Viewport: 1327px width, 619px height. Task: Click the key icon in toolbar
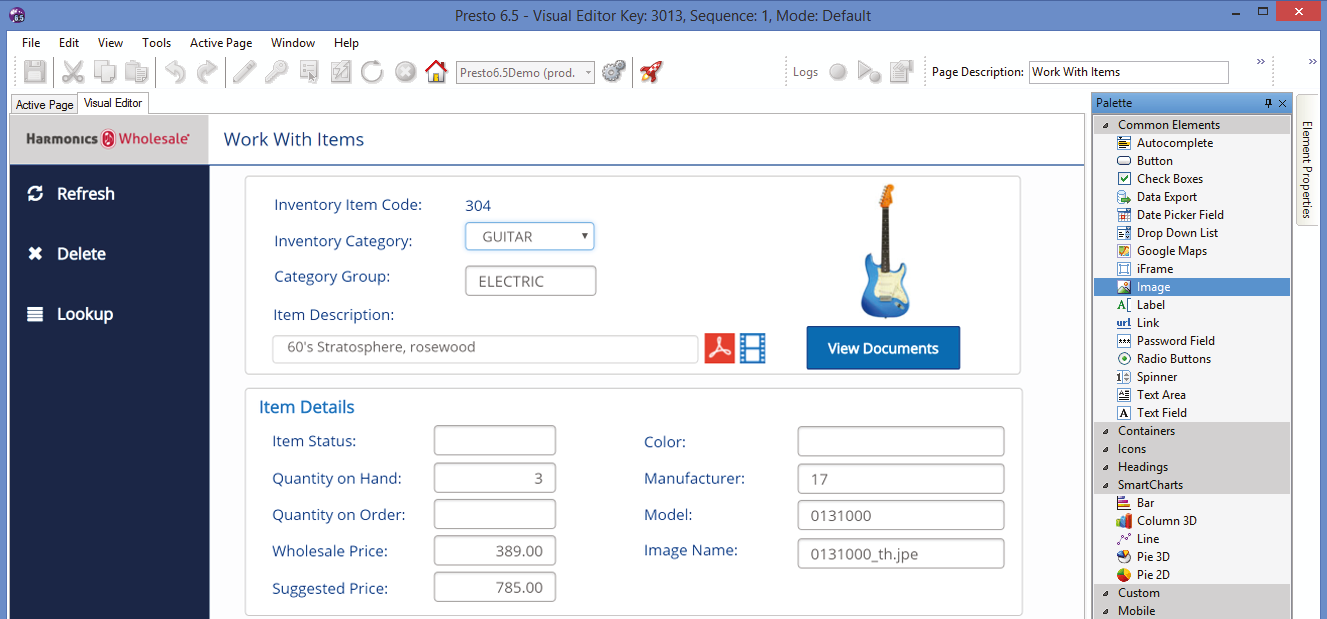(x=276, y=72)
